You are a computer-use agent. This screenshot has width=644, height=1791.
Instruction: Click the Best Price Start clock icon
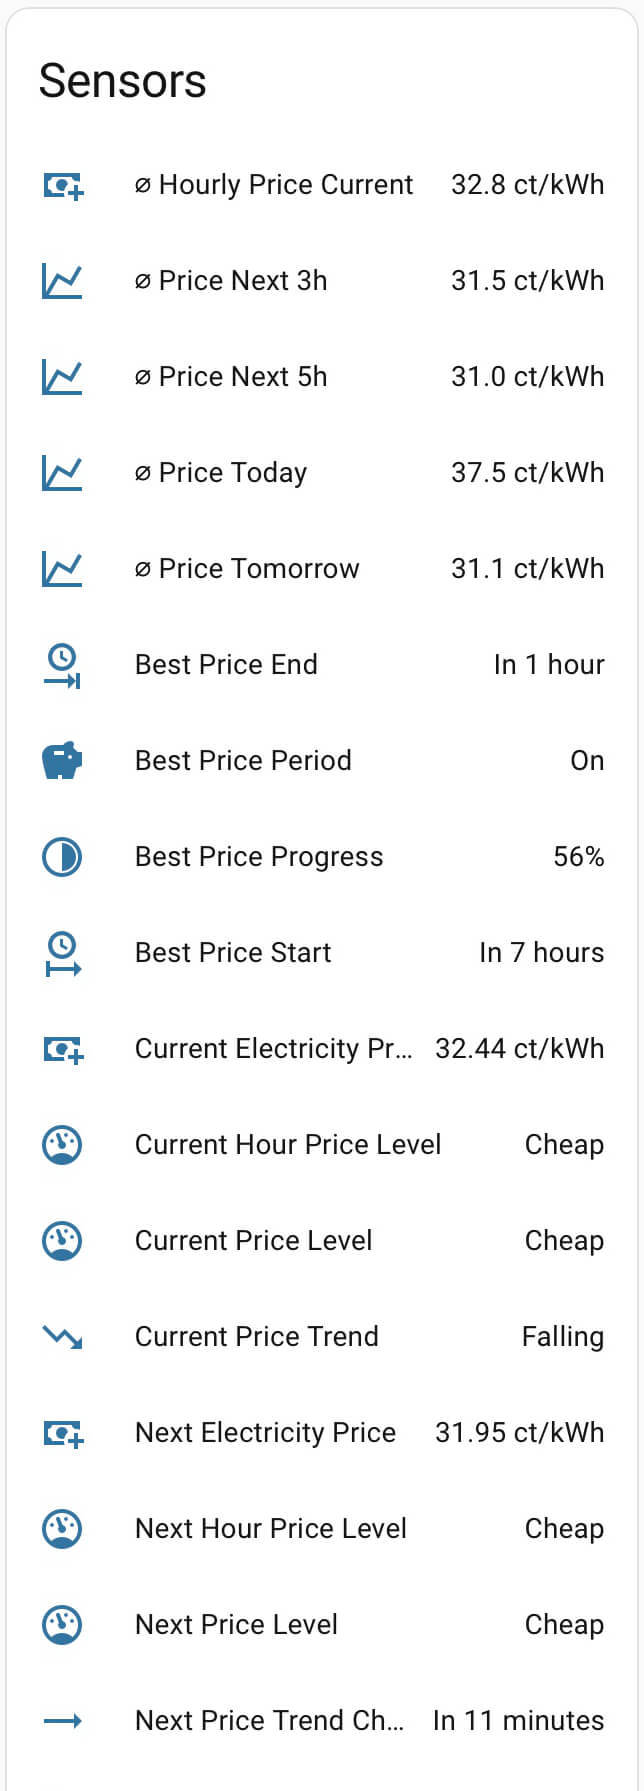coord(62,953)
